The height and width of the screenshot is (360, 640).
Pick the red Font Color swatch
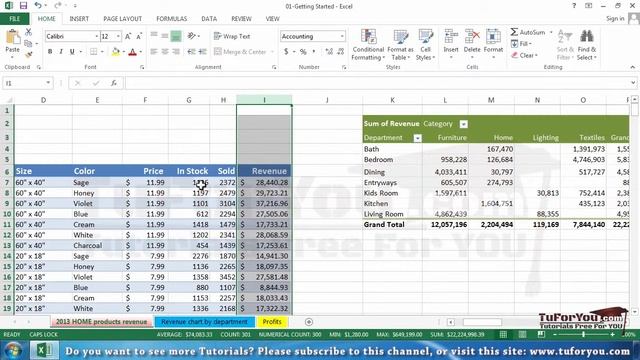pos(132,52)
